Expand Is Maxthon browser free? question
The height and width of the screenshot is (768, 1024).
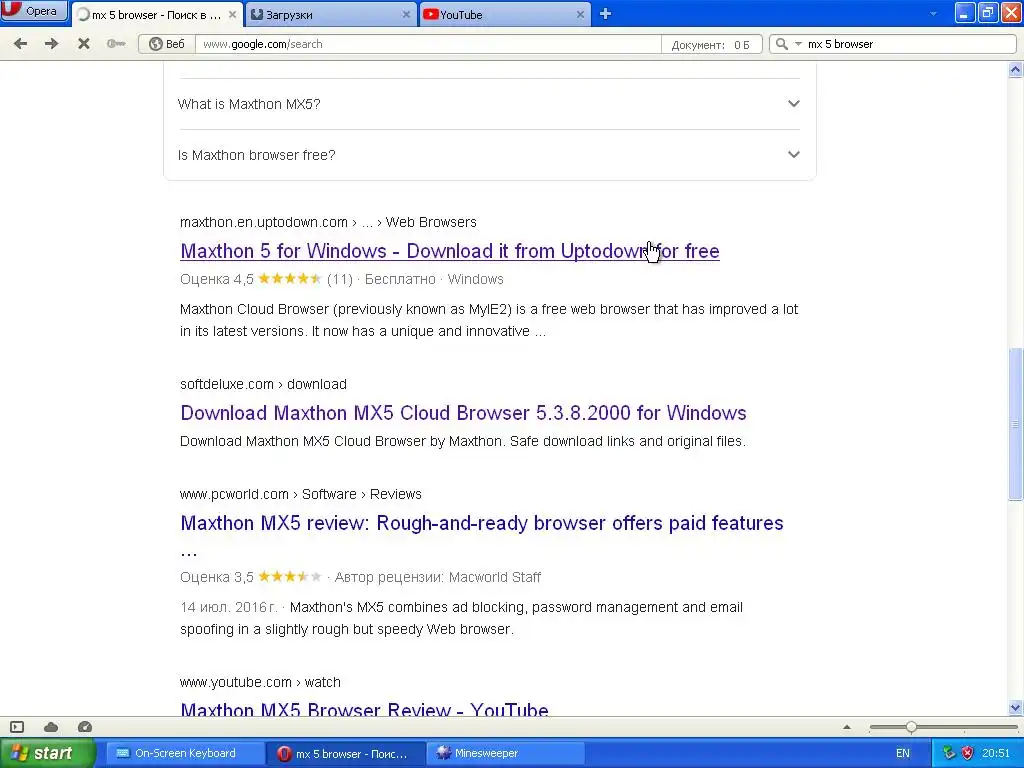(x=489, y=155)
